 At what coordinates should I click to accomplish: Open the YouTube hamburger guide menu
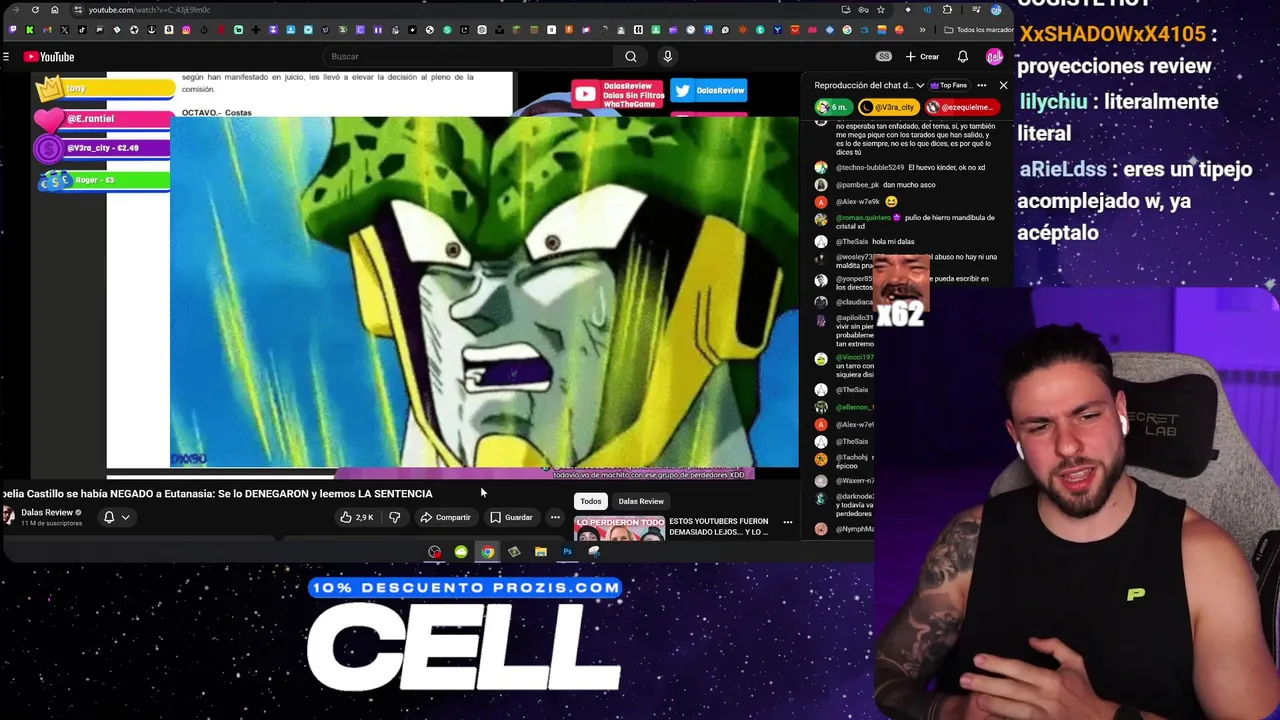6,57
